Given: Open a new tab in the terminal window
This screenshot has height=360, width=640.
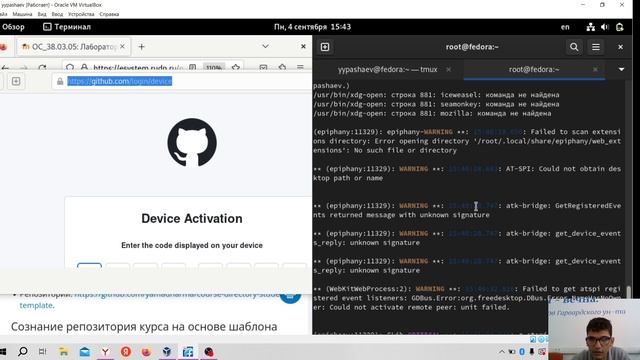Looking at the screenshot, I should (x=325, y=47).
